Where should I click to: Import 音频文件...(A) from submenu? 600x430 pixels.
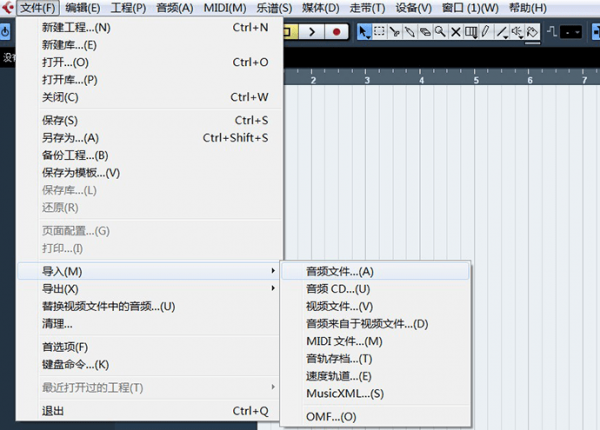(375, 271)
